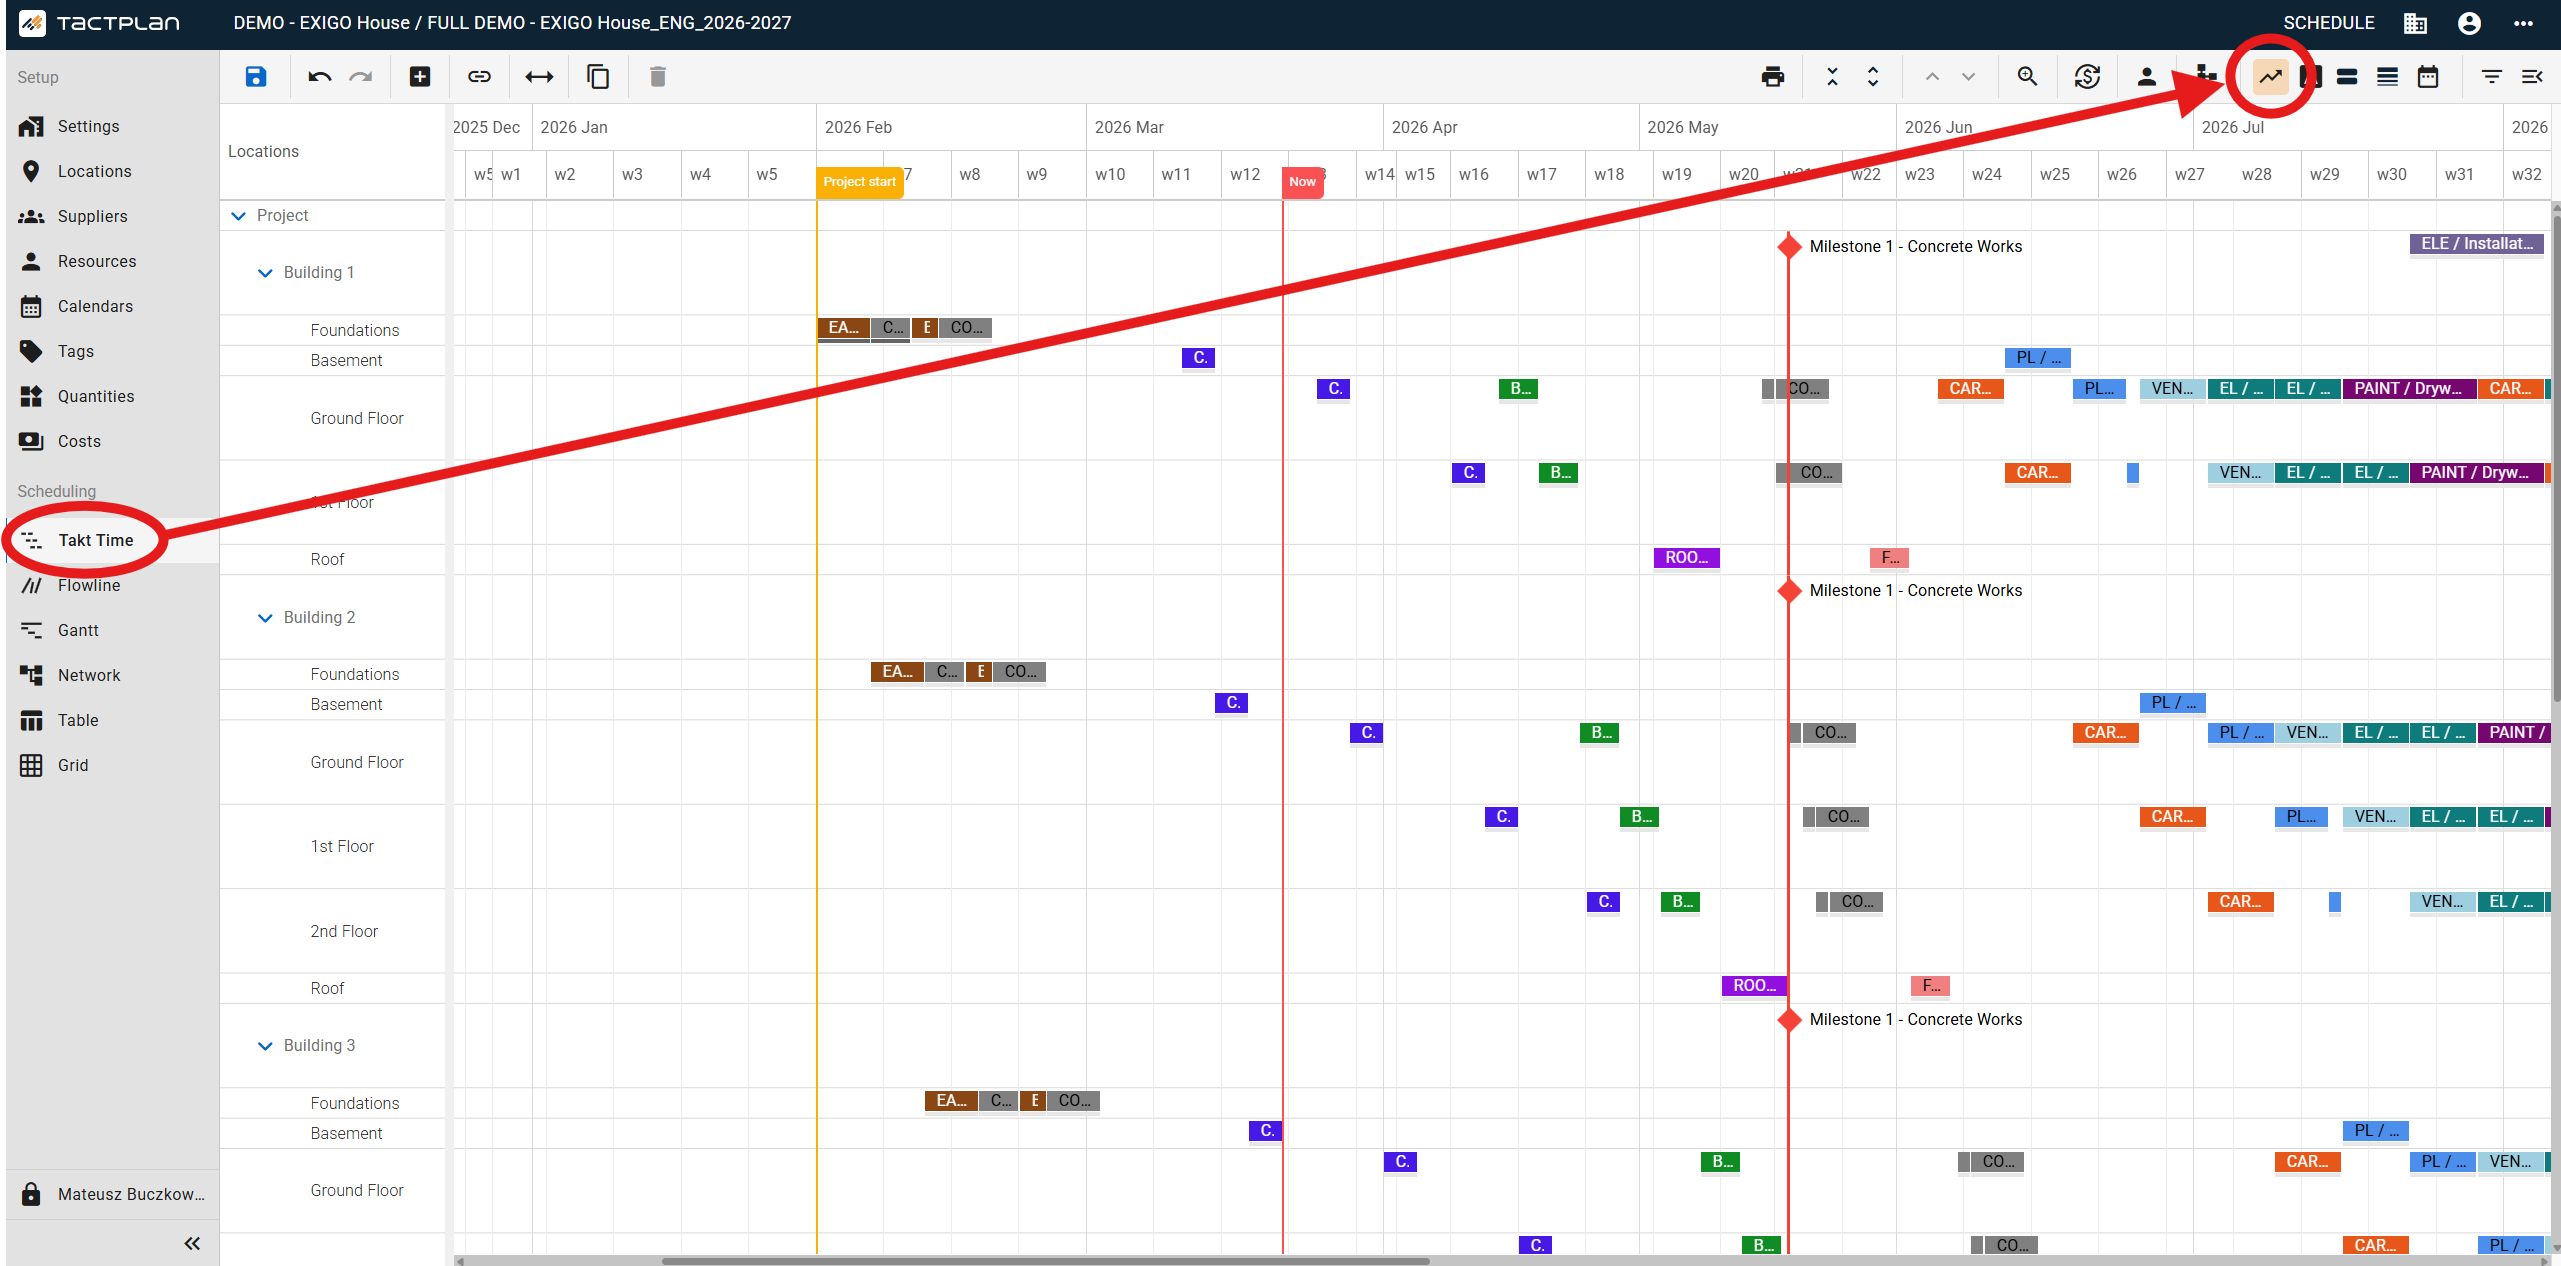2561x1266 pixels.
Task: Select the ROO... task in Building 1 Roof
Action: coord(1686,557)
